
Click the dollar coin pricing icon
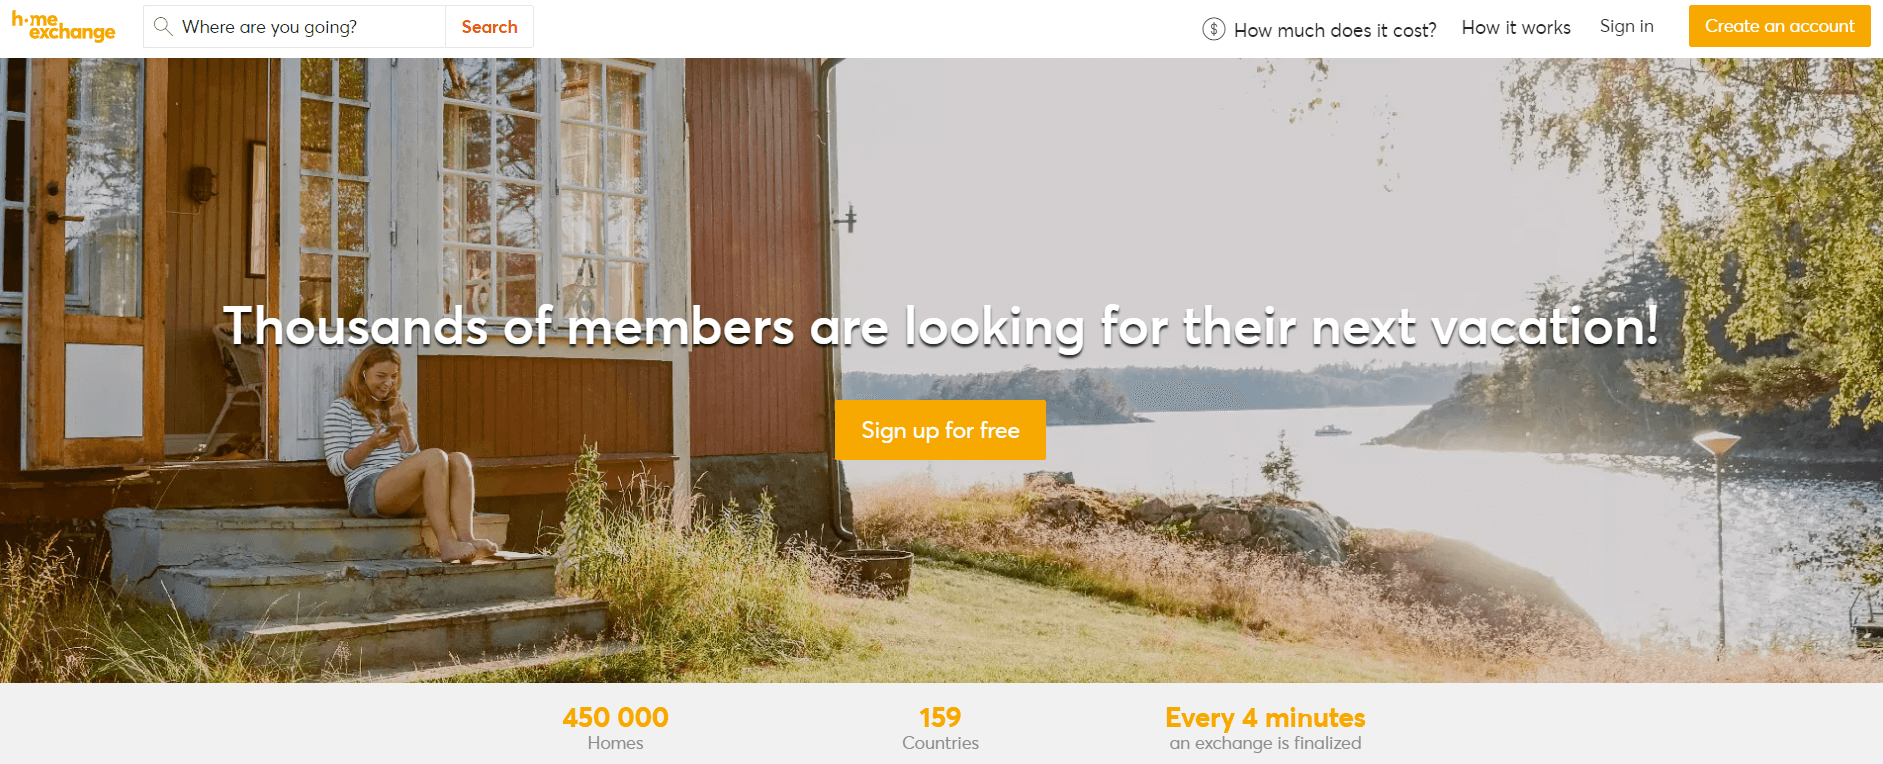coord(1213,29)
